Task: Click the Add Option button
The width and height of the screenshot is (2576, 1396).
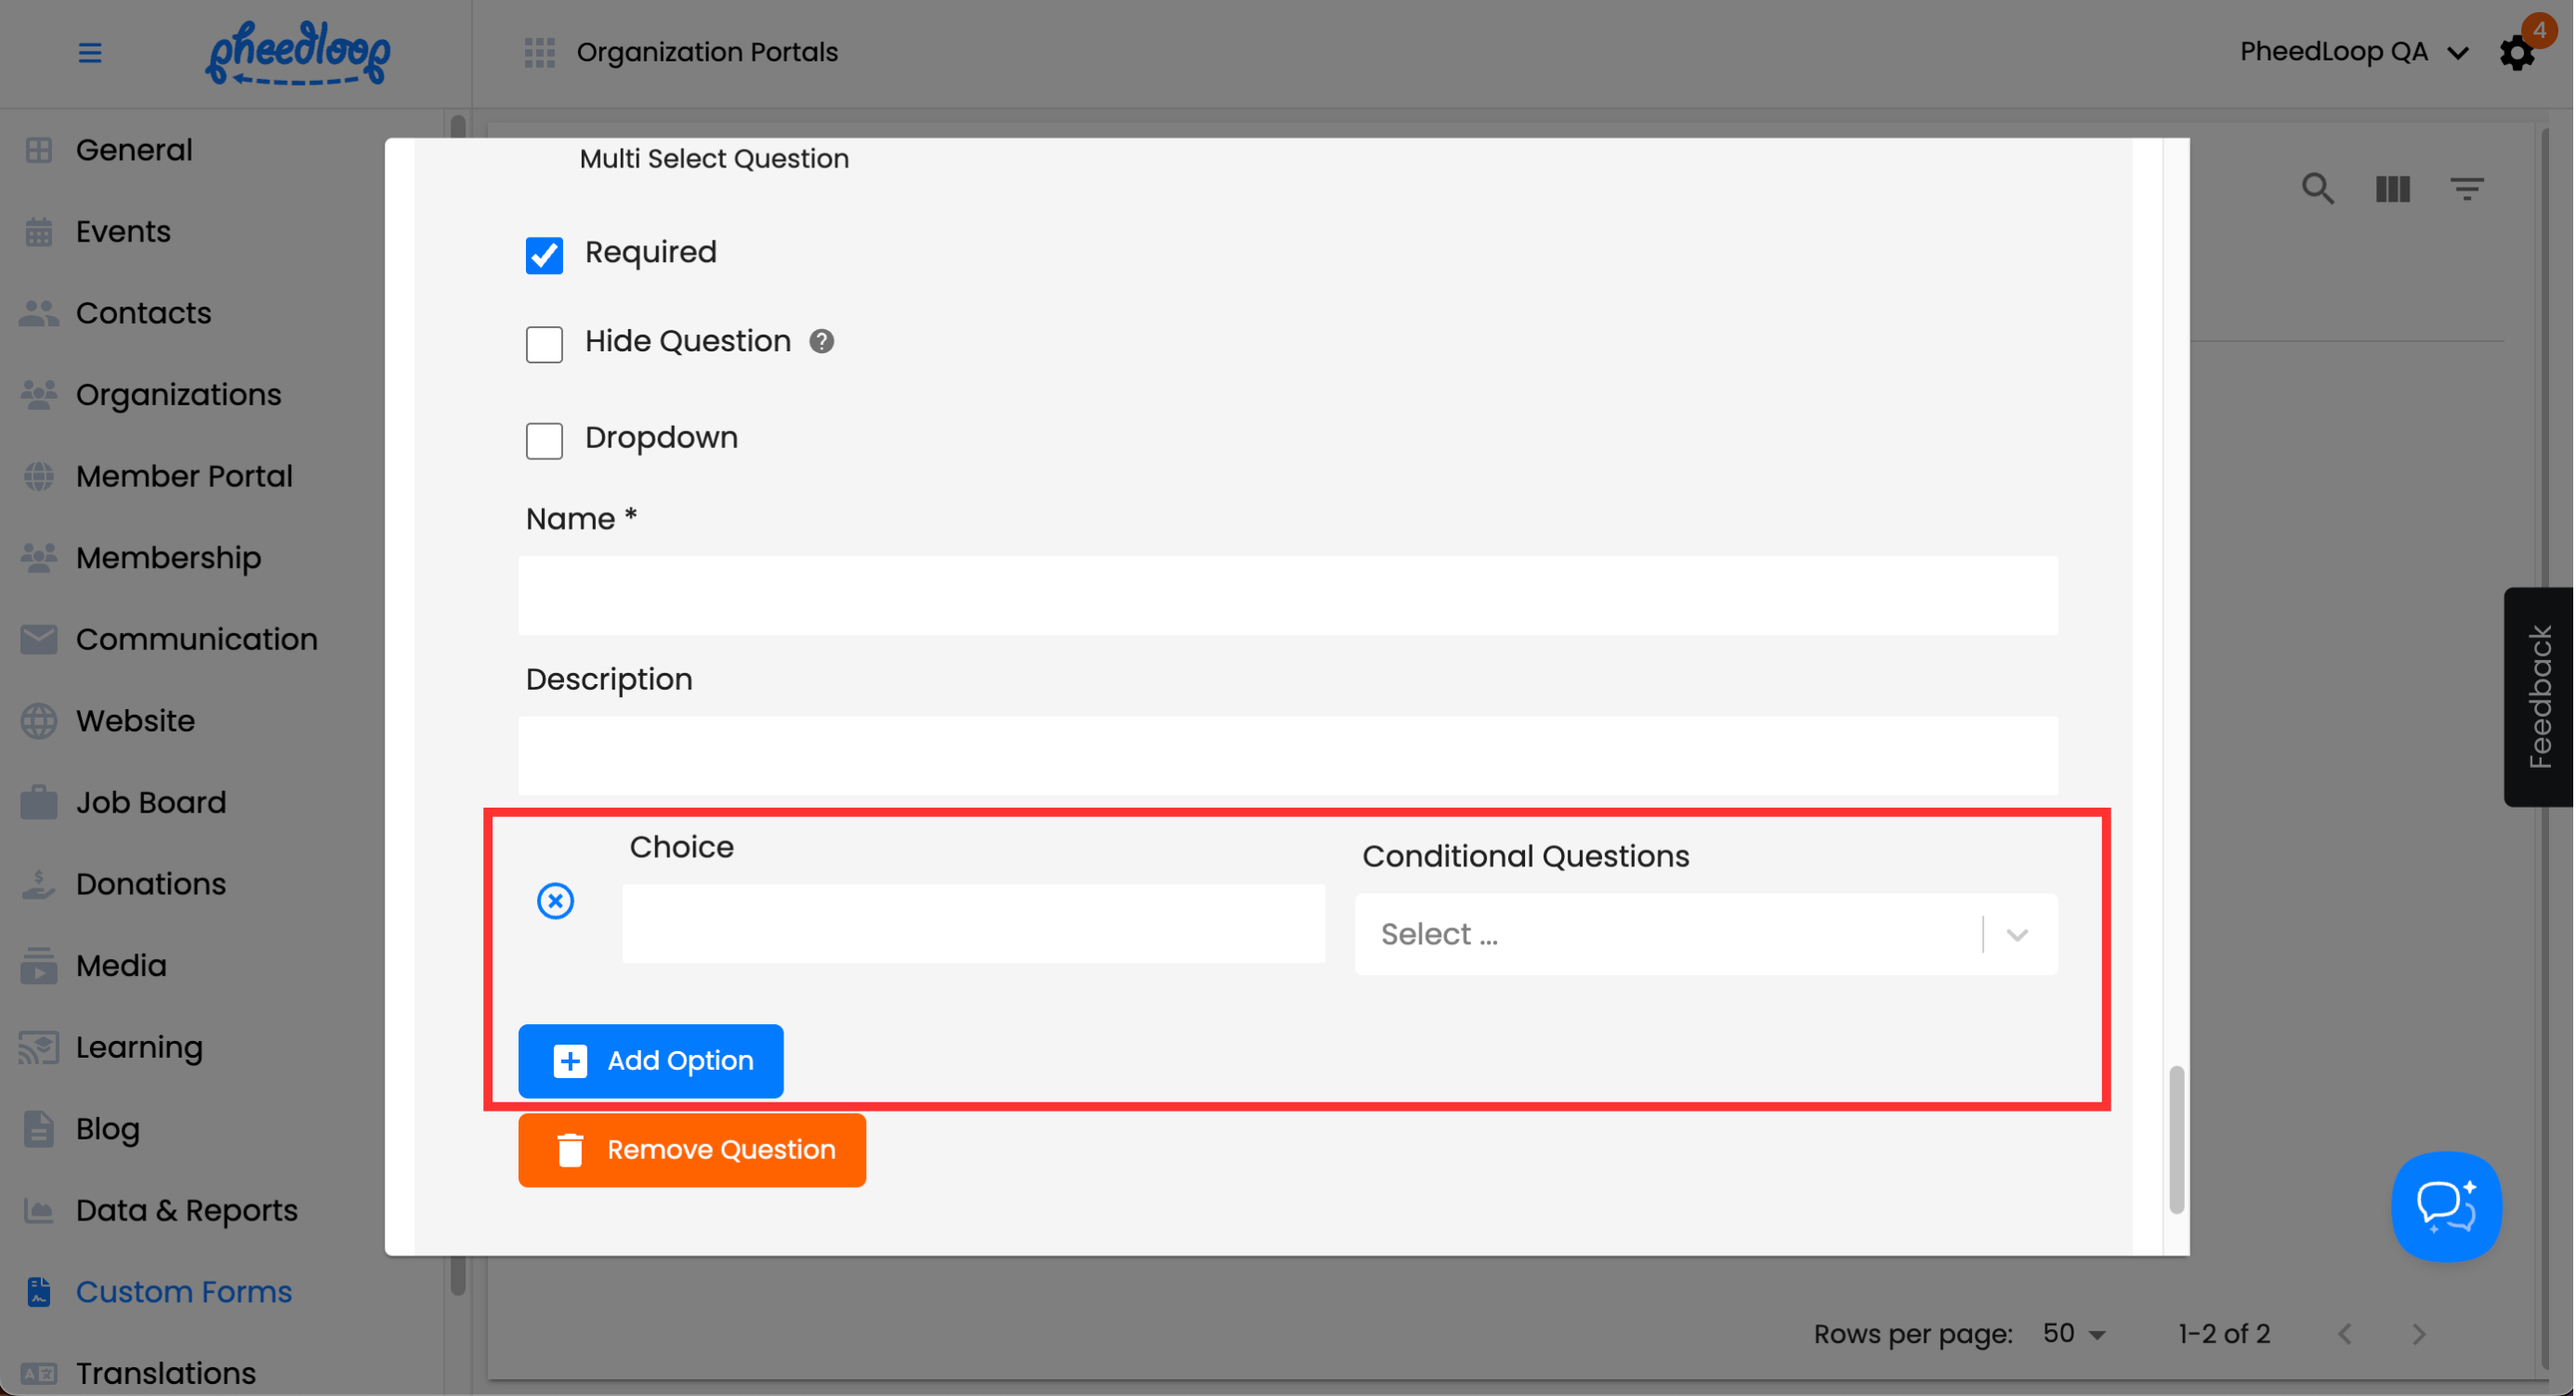Action: tap(650, 1060)
